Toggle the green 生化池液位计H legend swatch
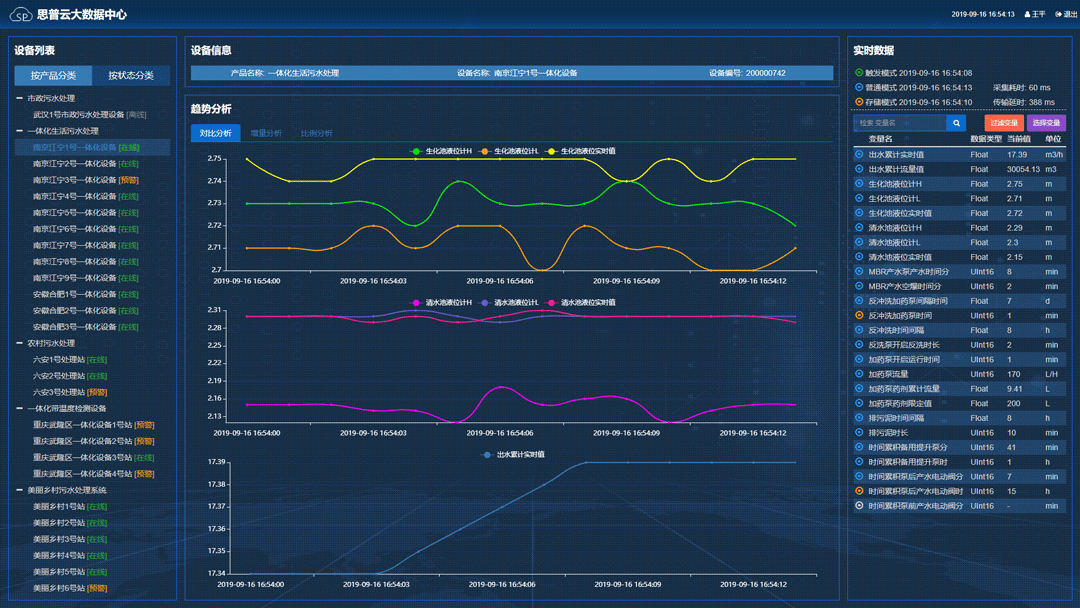Image resolution: width=1080 pixels, height=608 pixels. pyautogui.click(x=418, y=152)
